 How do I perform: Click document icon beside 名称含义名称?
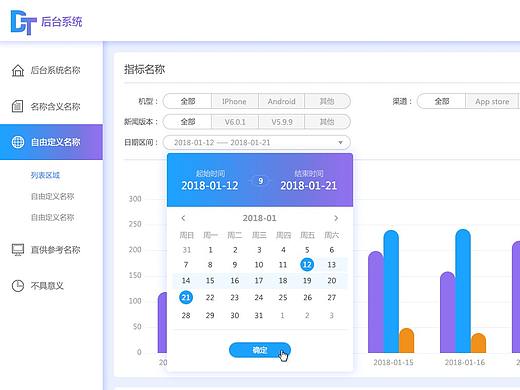pyautogui.click(x=17, y=106)
